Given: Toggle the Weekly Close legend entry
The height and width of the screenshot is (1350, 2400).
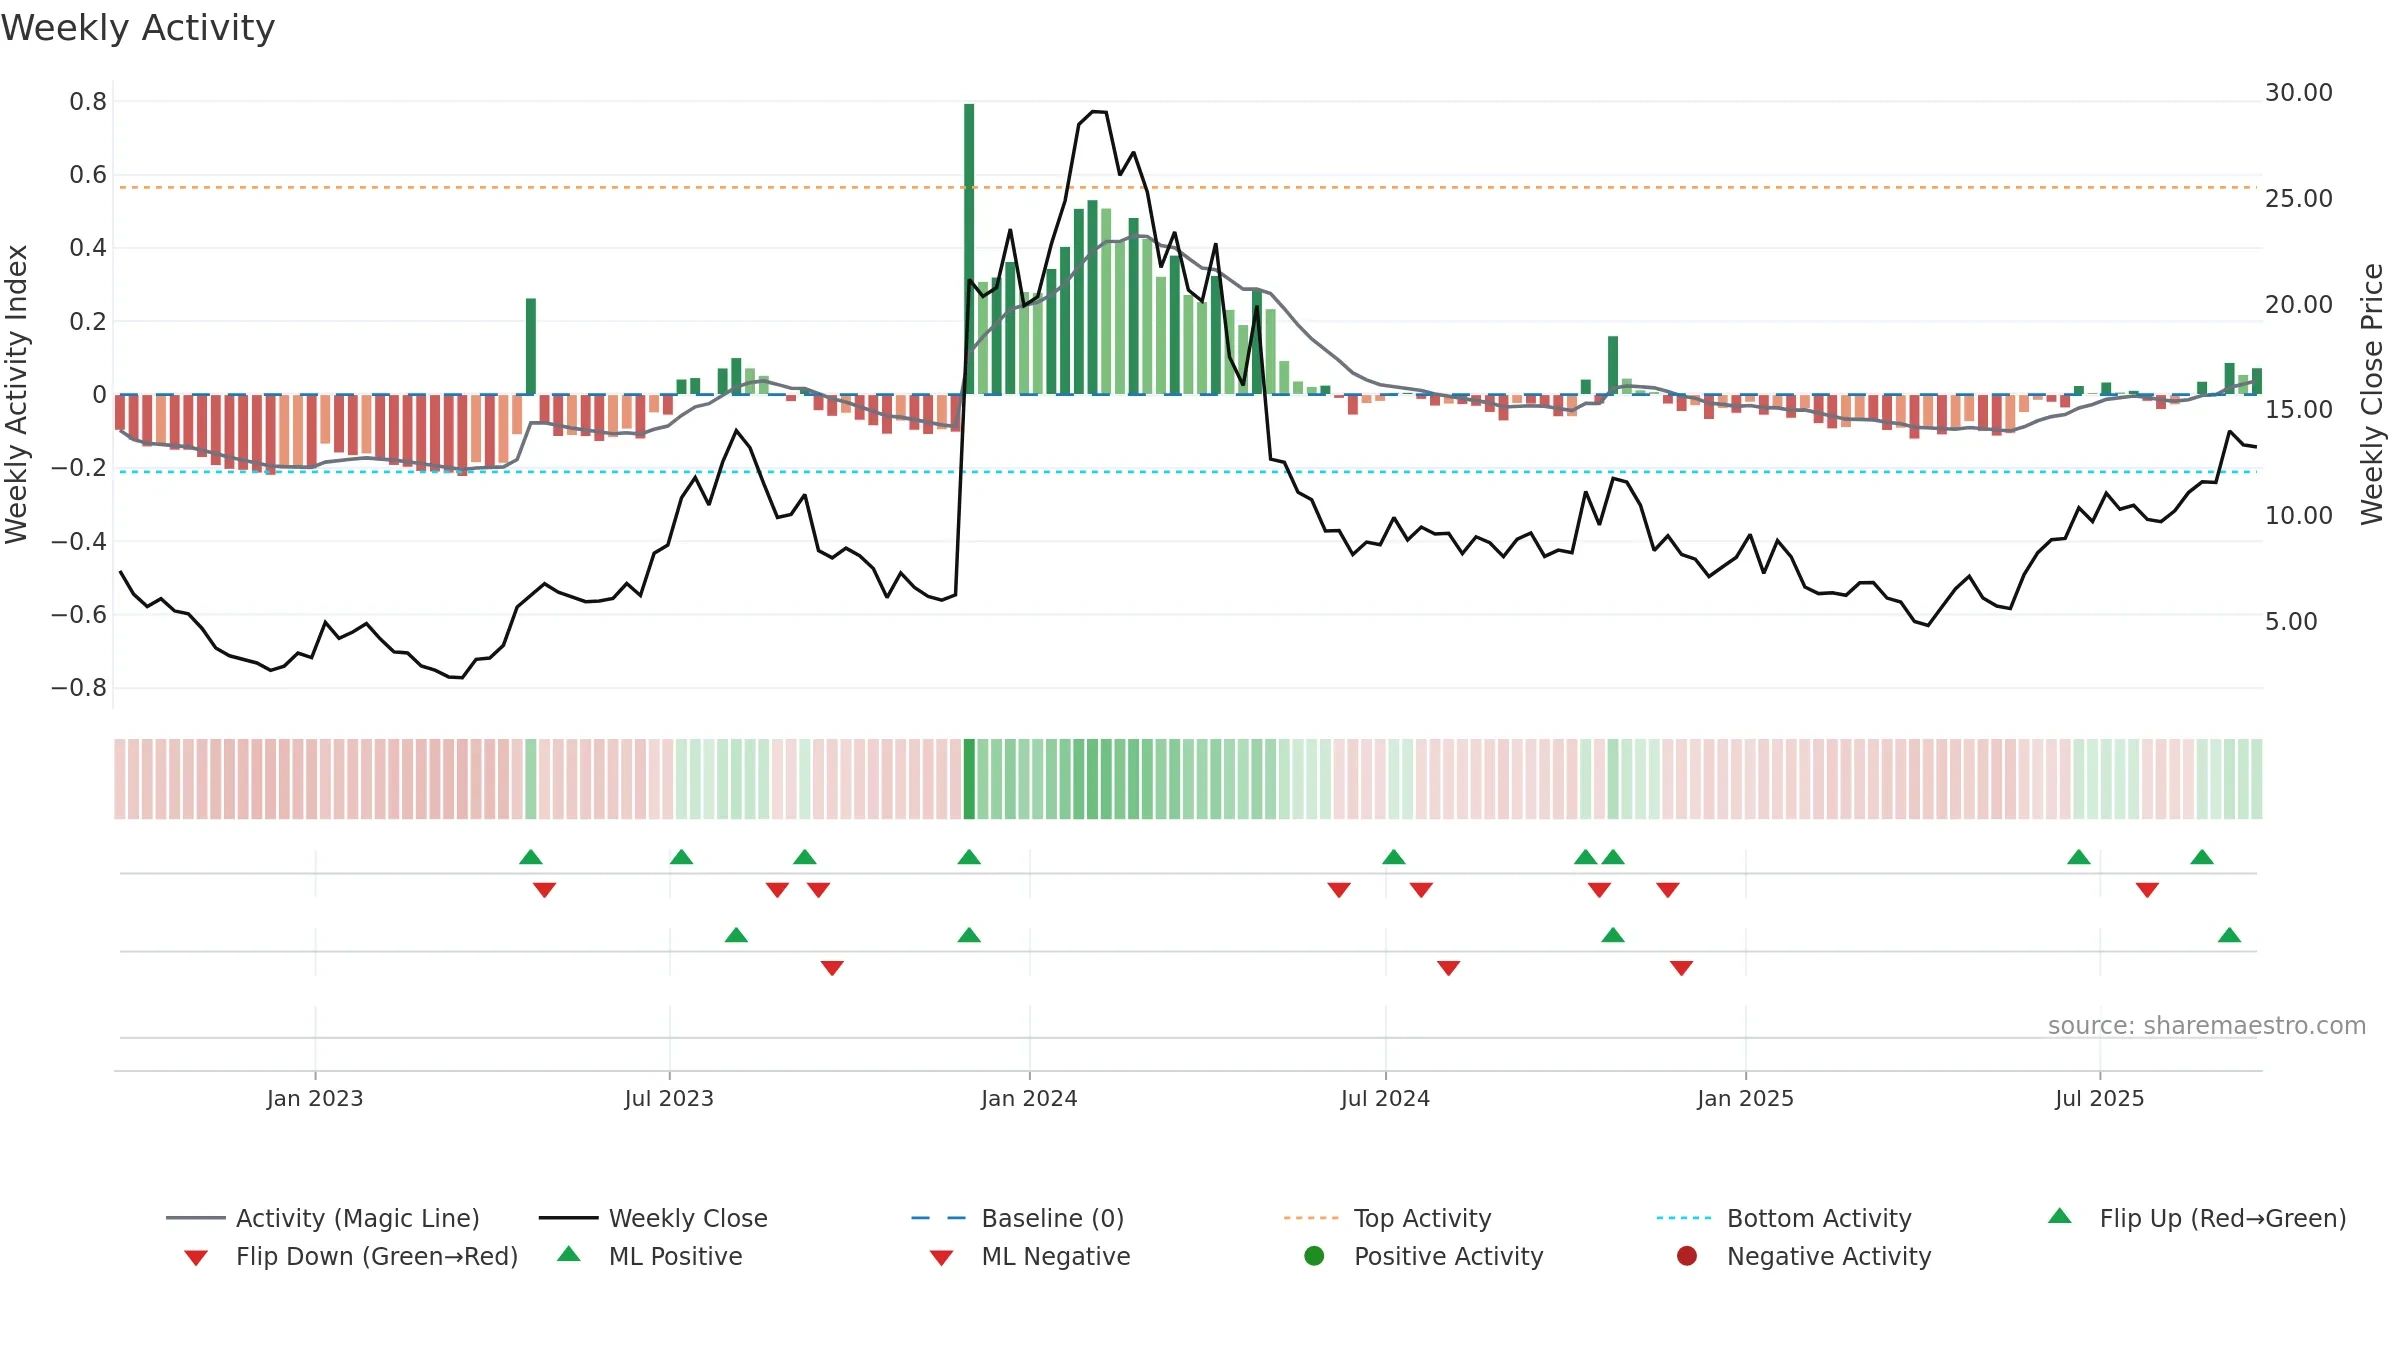Looking at the screenshot, I should pyautogui.click(x=653, y=1218).
